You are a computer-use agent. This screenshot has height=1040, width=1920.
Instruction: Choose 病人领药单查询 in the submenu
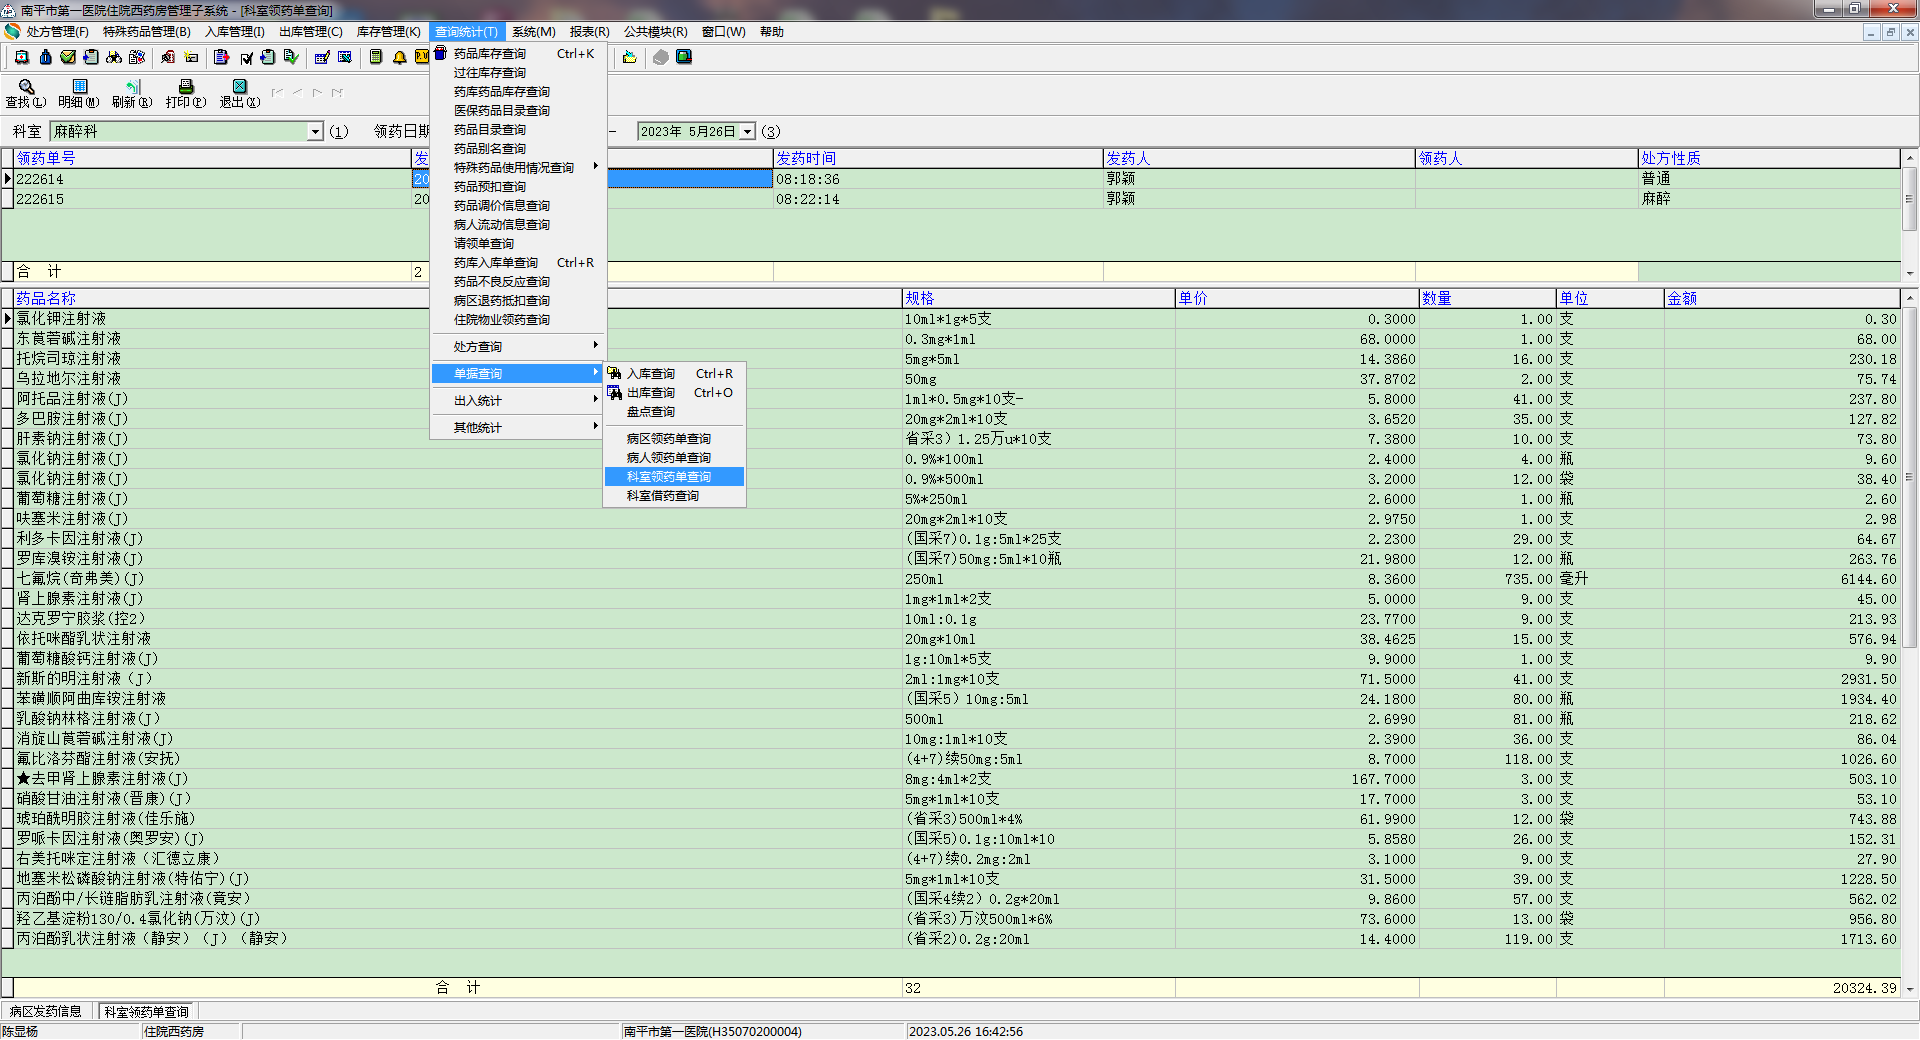(674, 458)
